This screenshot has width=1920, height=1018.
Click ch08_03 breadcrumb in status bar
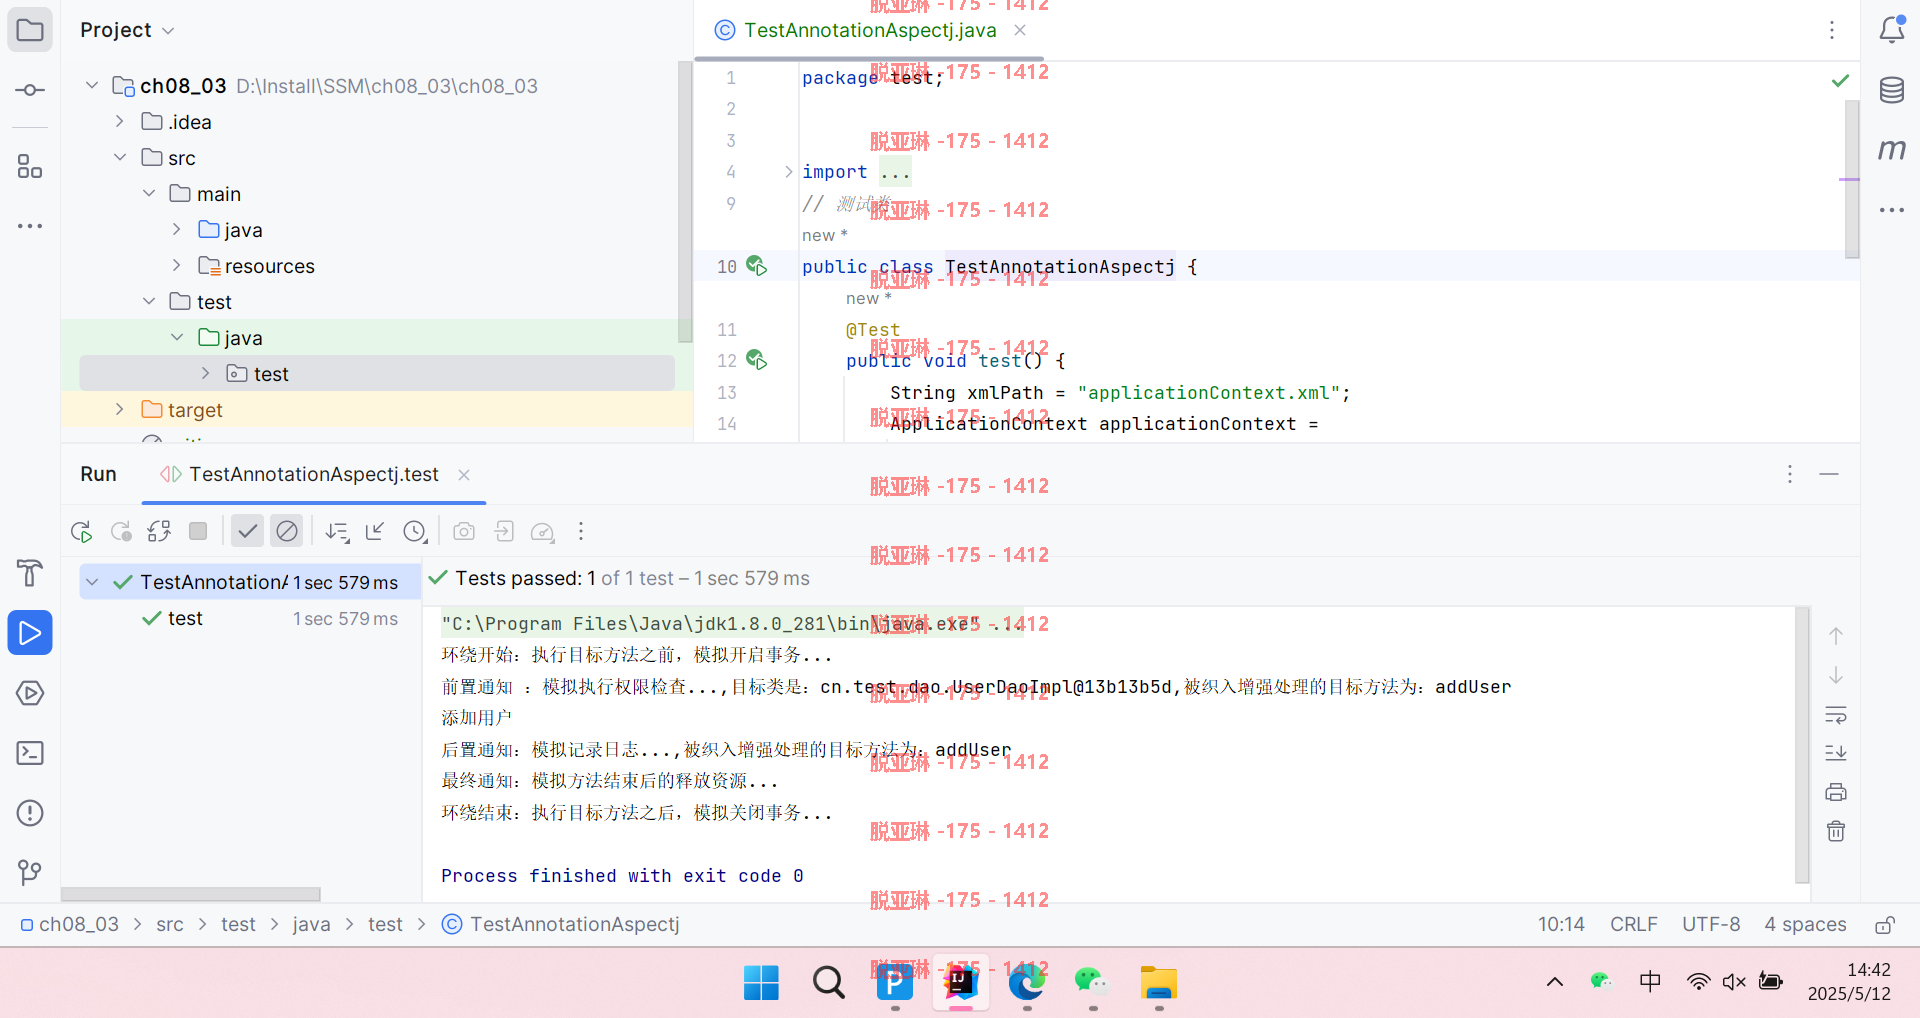[x=70, y=925]
